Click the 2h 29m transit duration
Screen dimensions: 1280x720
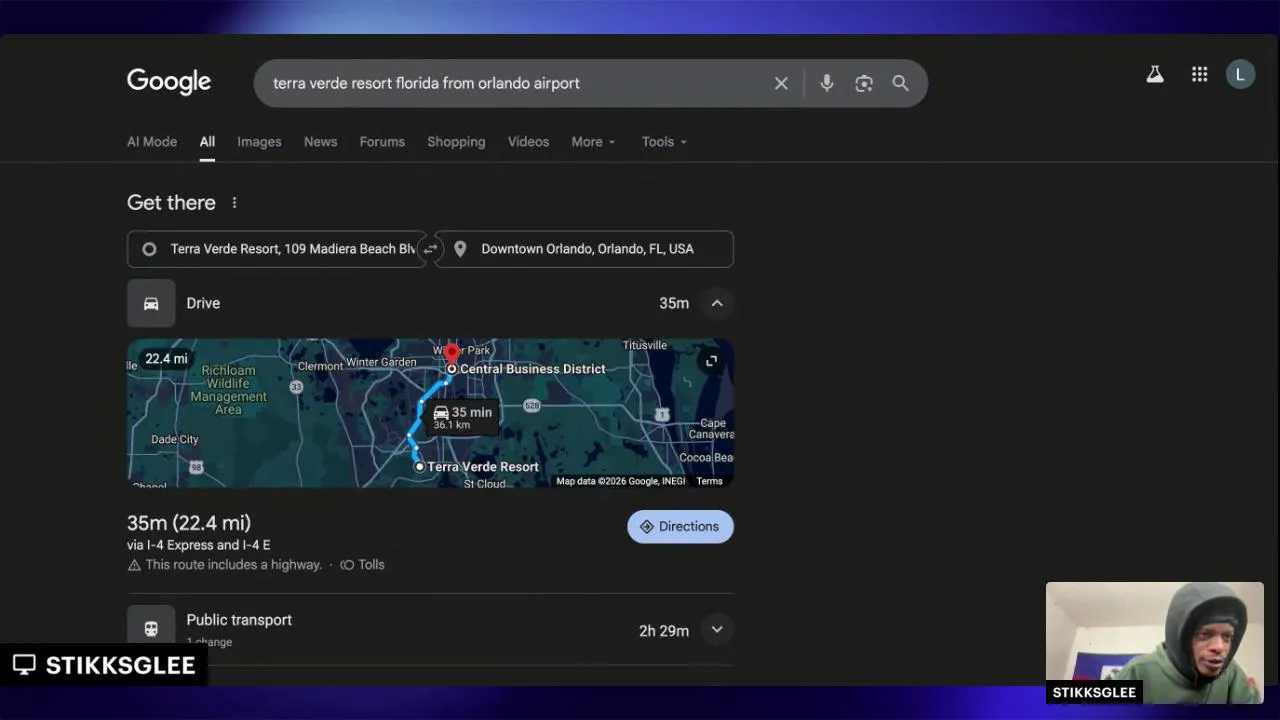[664, 631]
